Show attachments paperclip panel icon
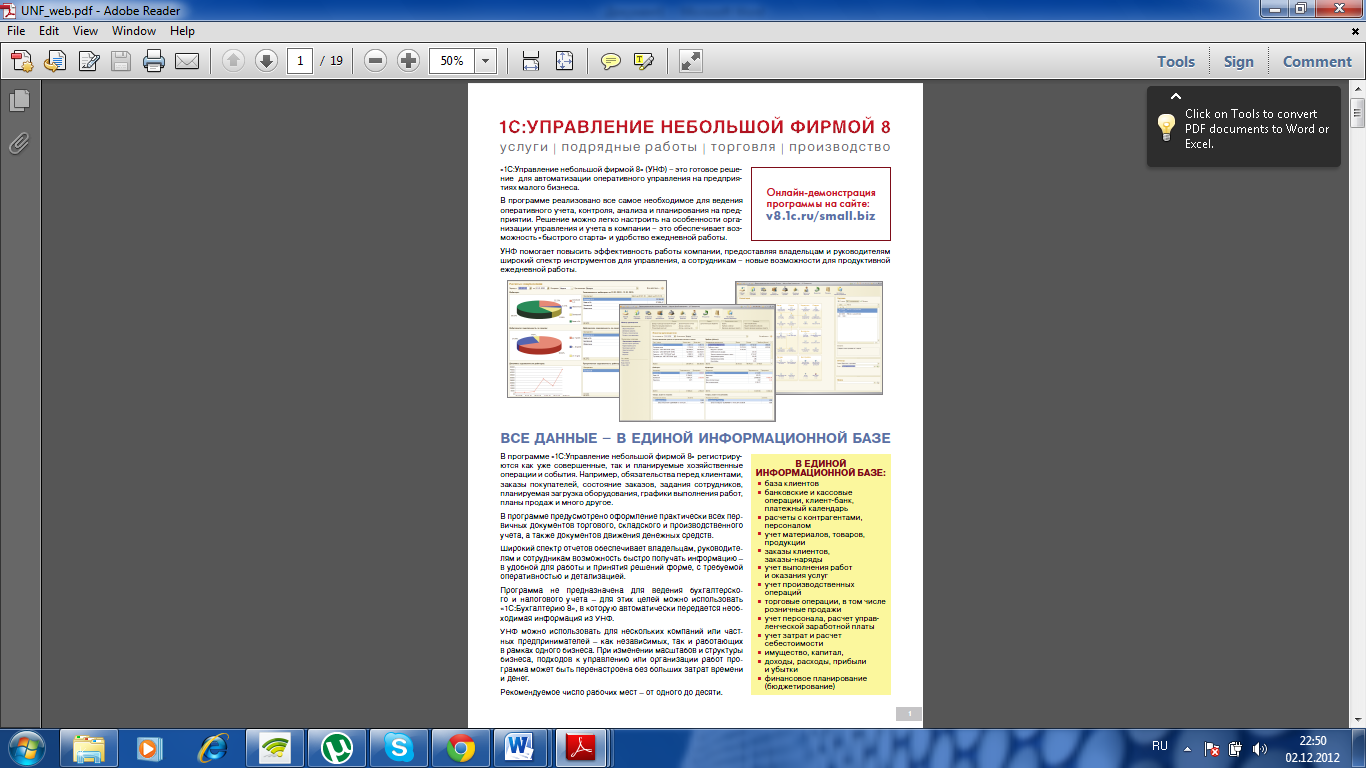The image size is (1366, 768). pos(19,143)
